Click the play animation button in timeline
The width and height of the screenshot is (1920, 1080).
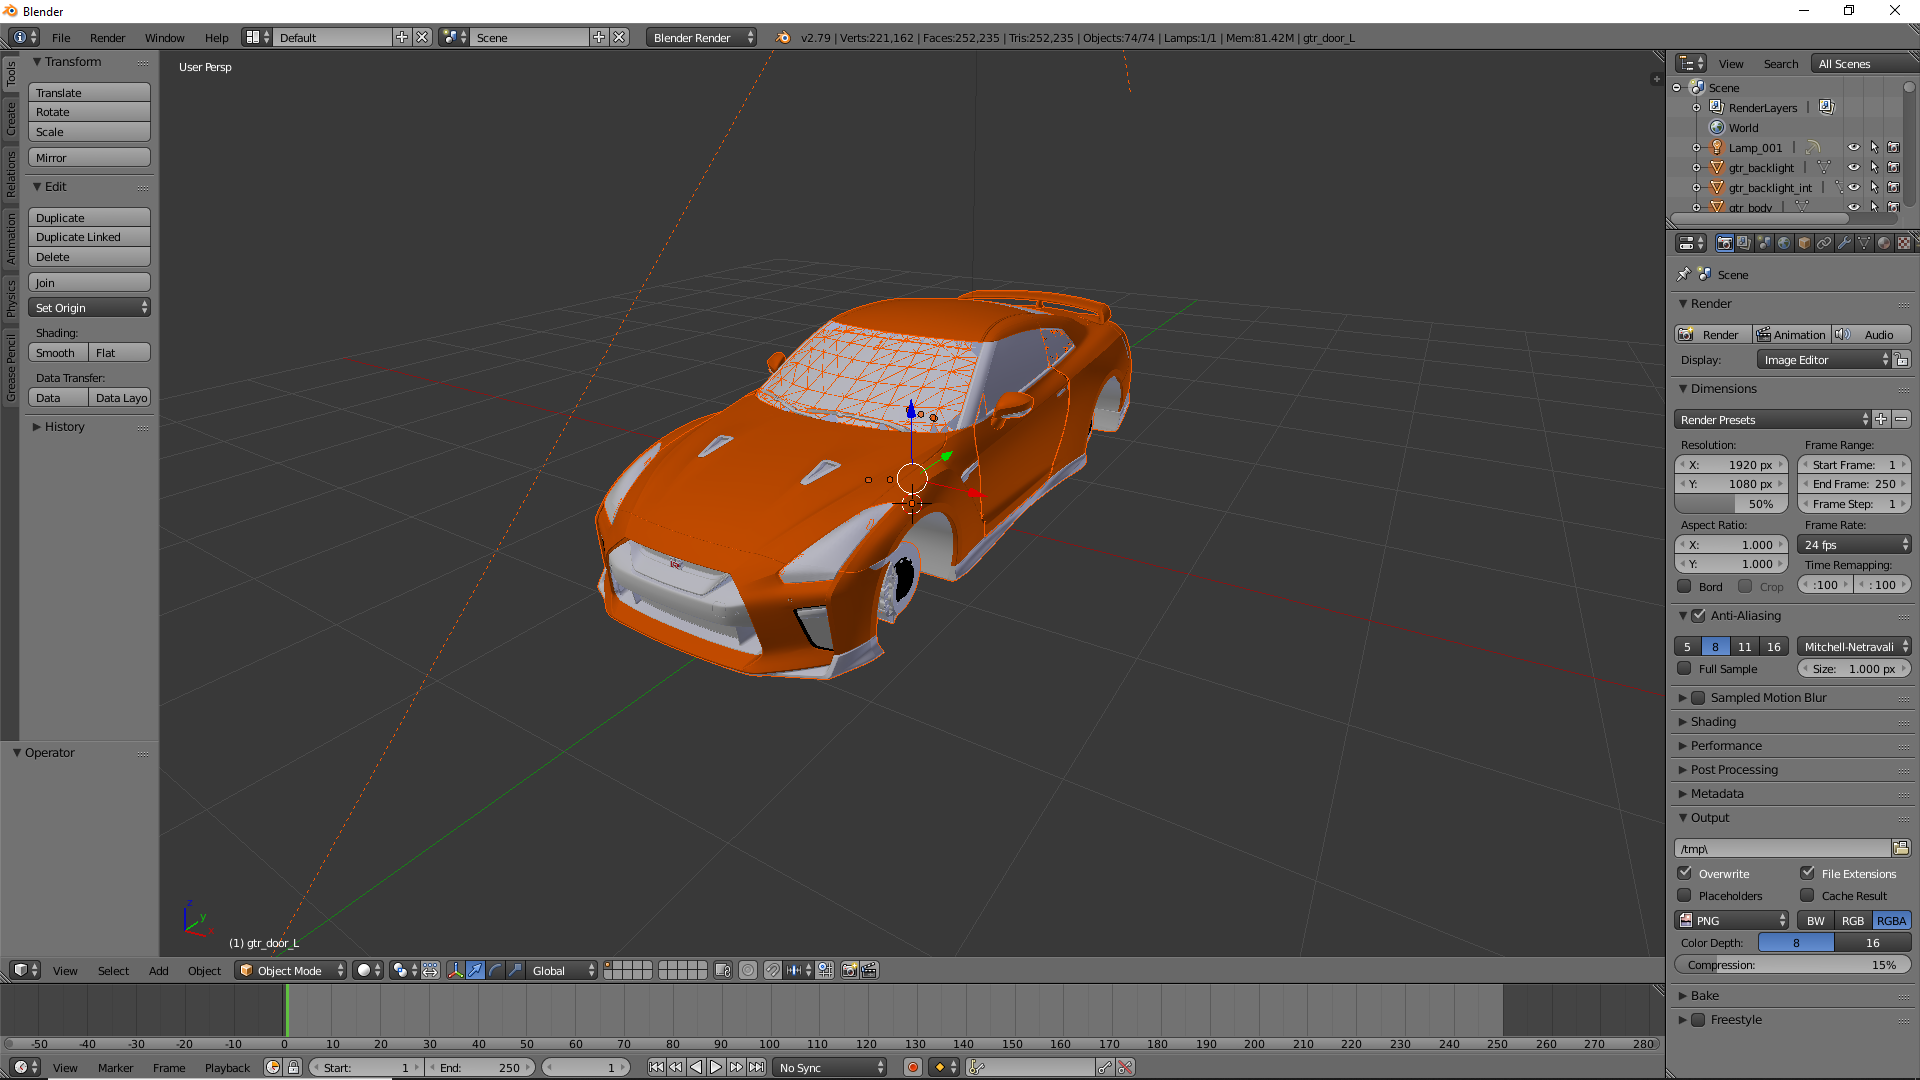pos(716,1067)
